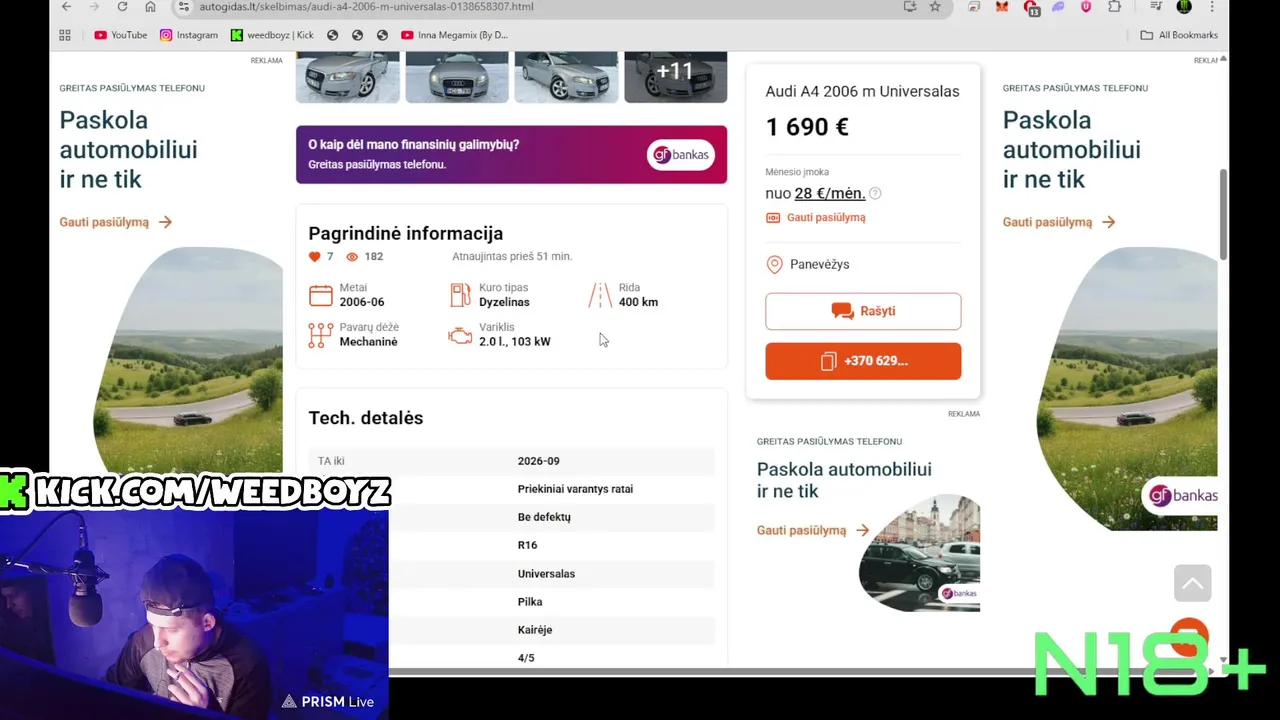Open the Inna Megamix bookmark tab
The image size is (1280, 720).
point(455,35)
